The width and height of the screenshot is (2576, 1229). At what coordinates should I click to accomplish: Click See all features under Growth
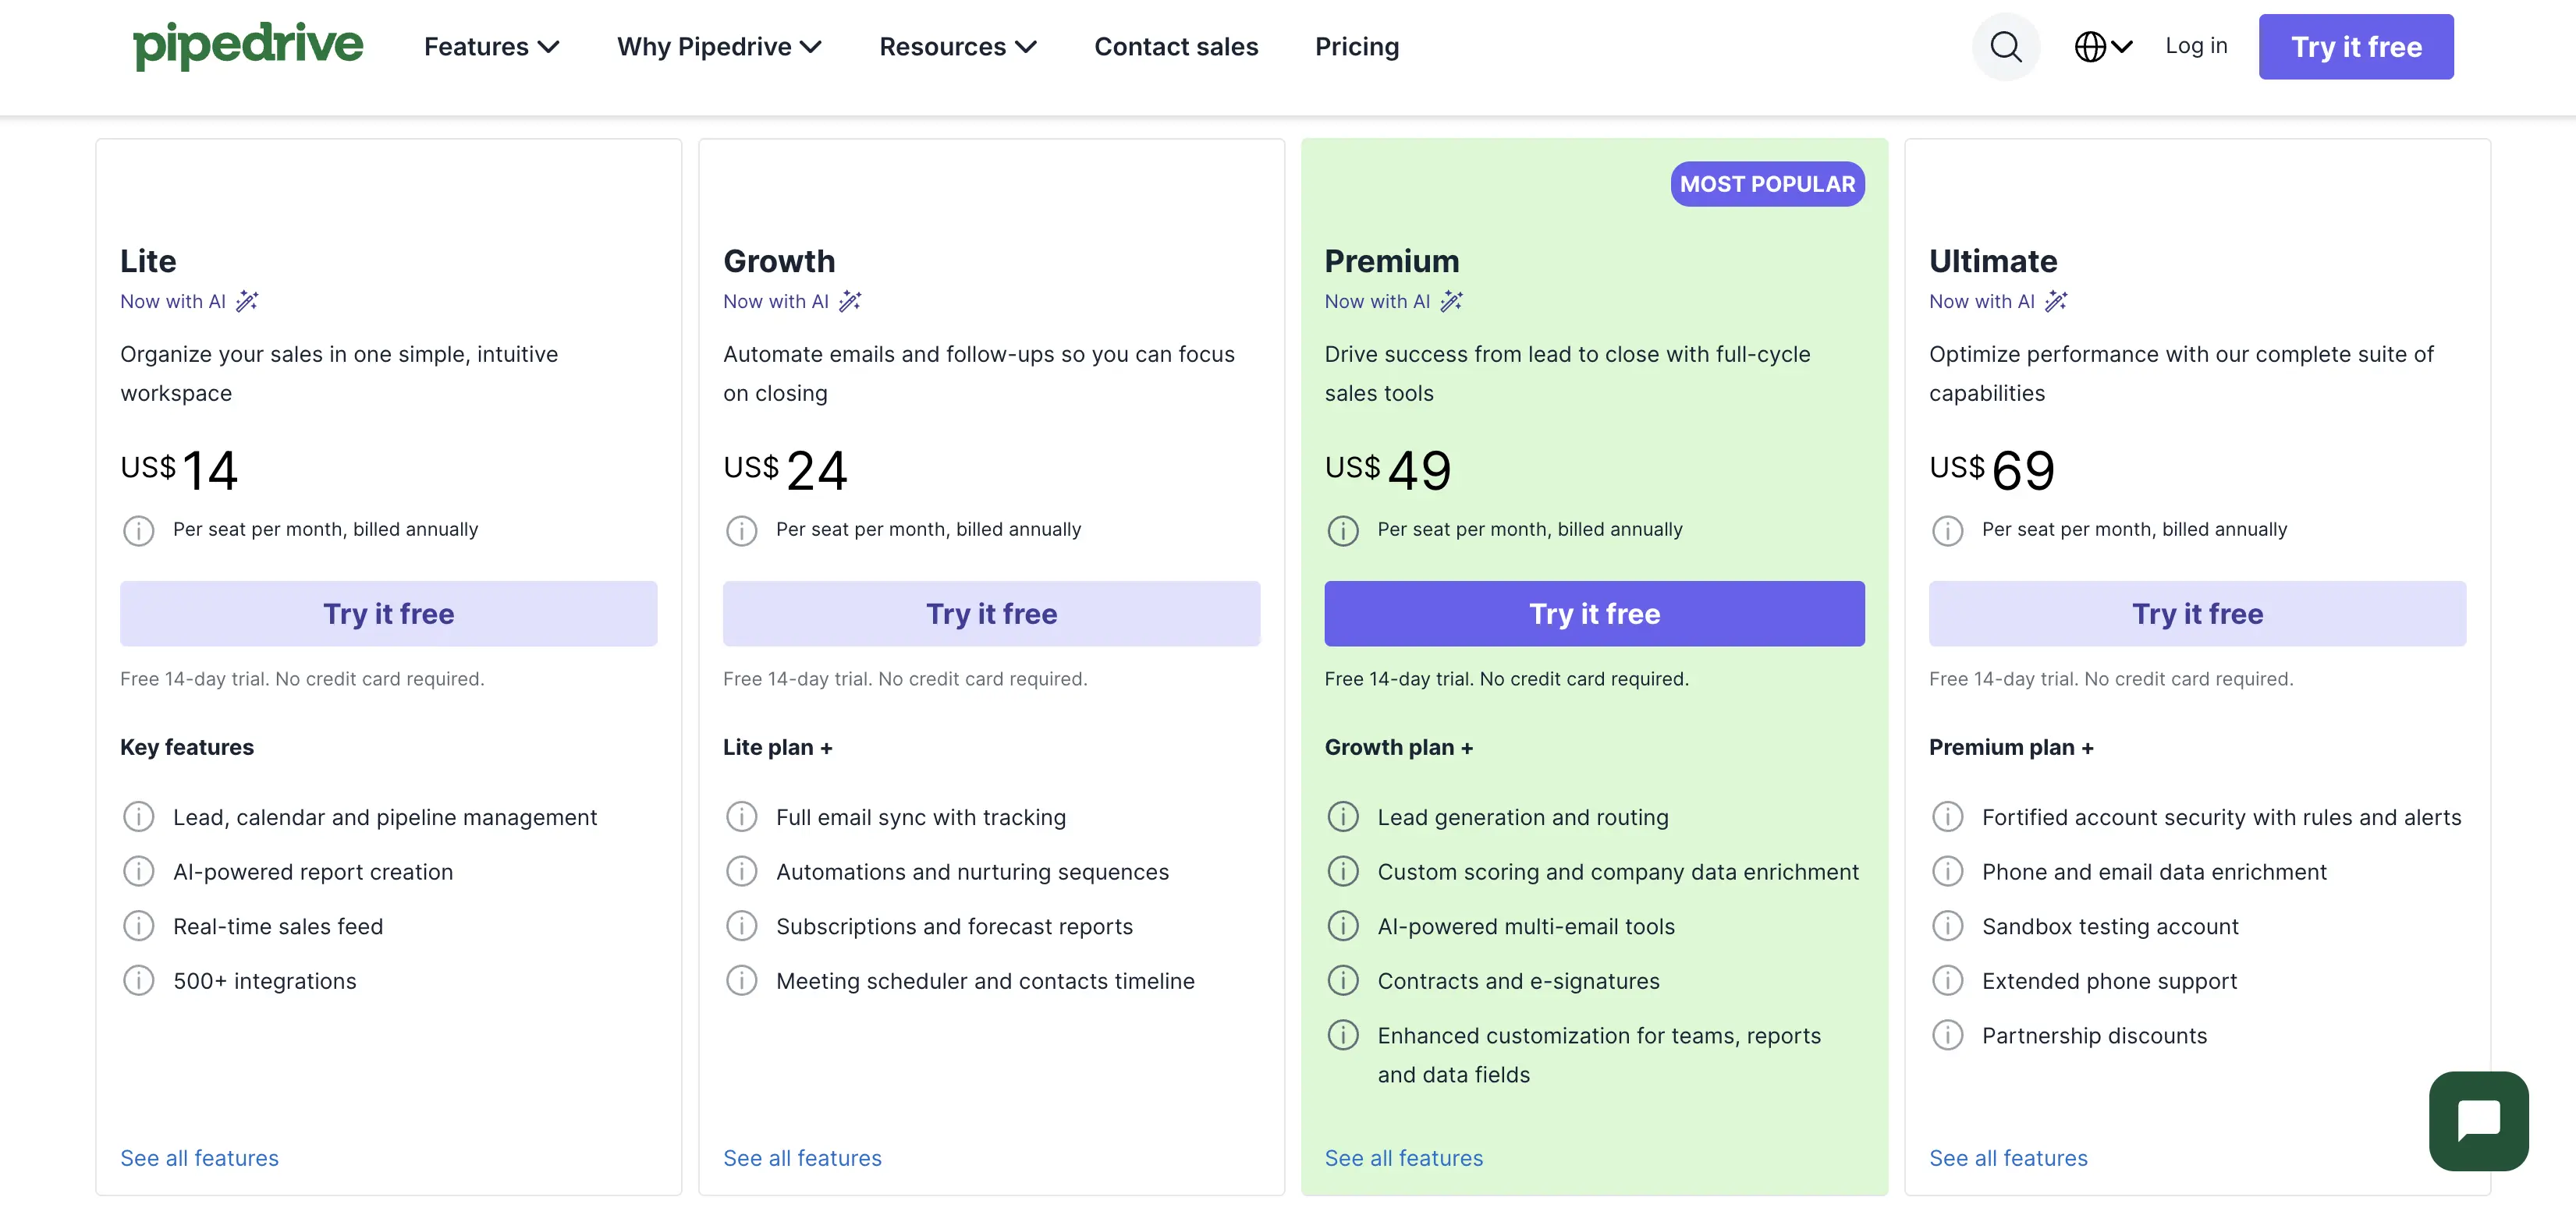802,1158
